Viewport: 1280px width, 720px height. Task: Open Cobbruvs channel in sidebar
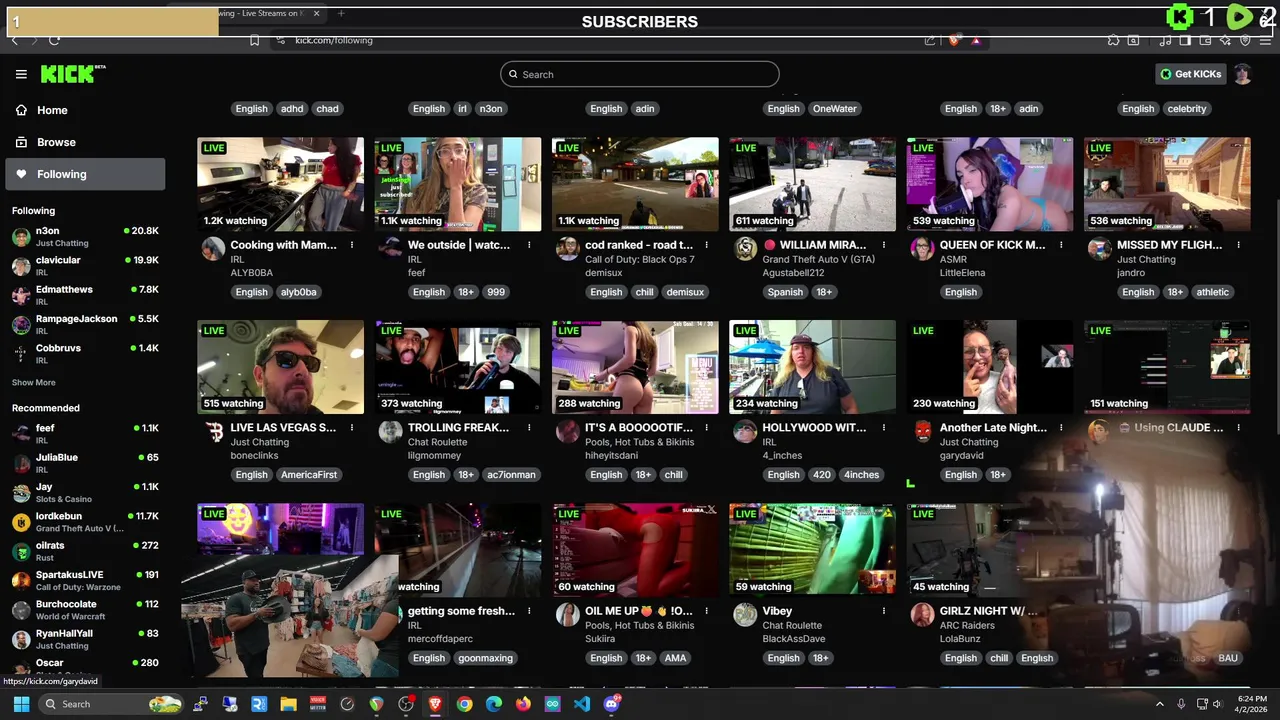point(85,353)
